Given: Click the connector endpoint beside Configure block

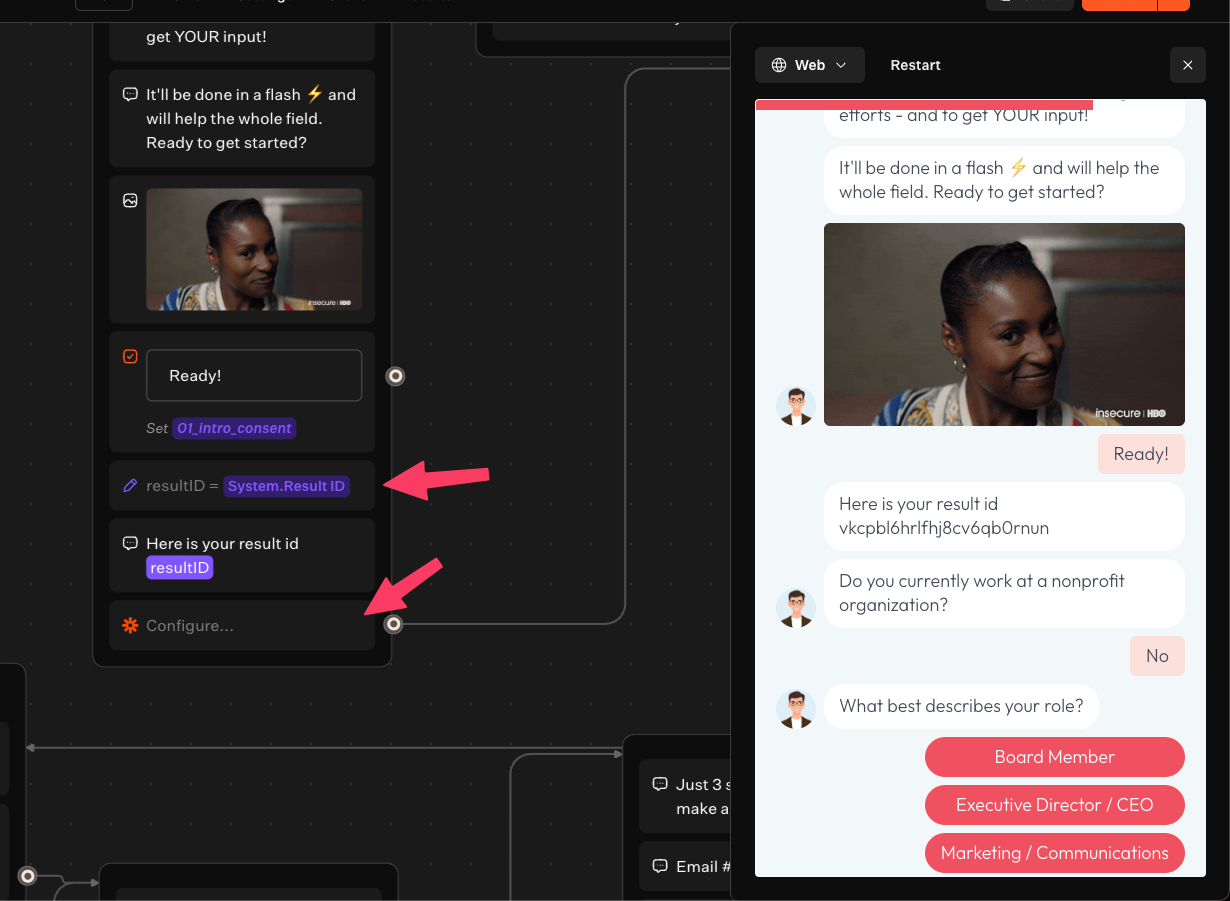Looking at the screenshot, I should pyautogui.click(x=394, y=624).
